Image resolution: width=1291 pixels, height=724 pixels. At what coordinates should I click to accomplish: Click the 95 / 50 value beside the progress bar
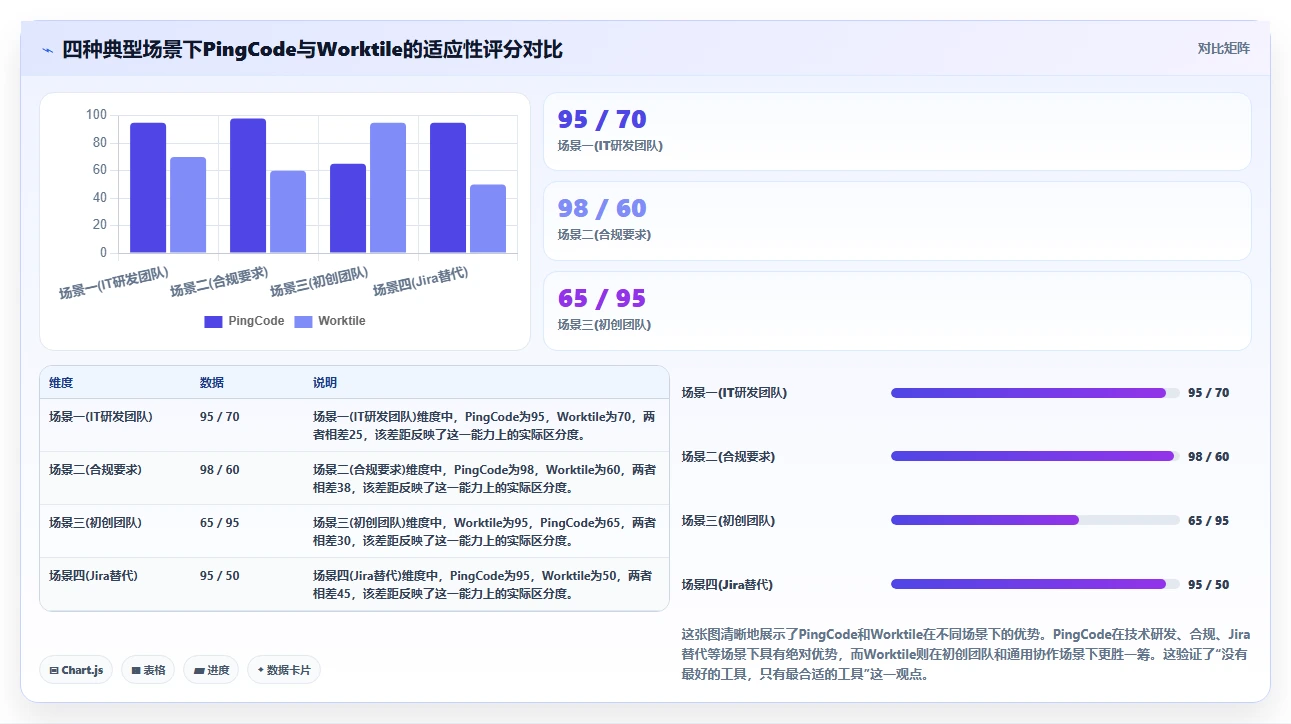[x=1209, y=585]
